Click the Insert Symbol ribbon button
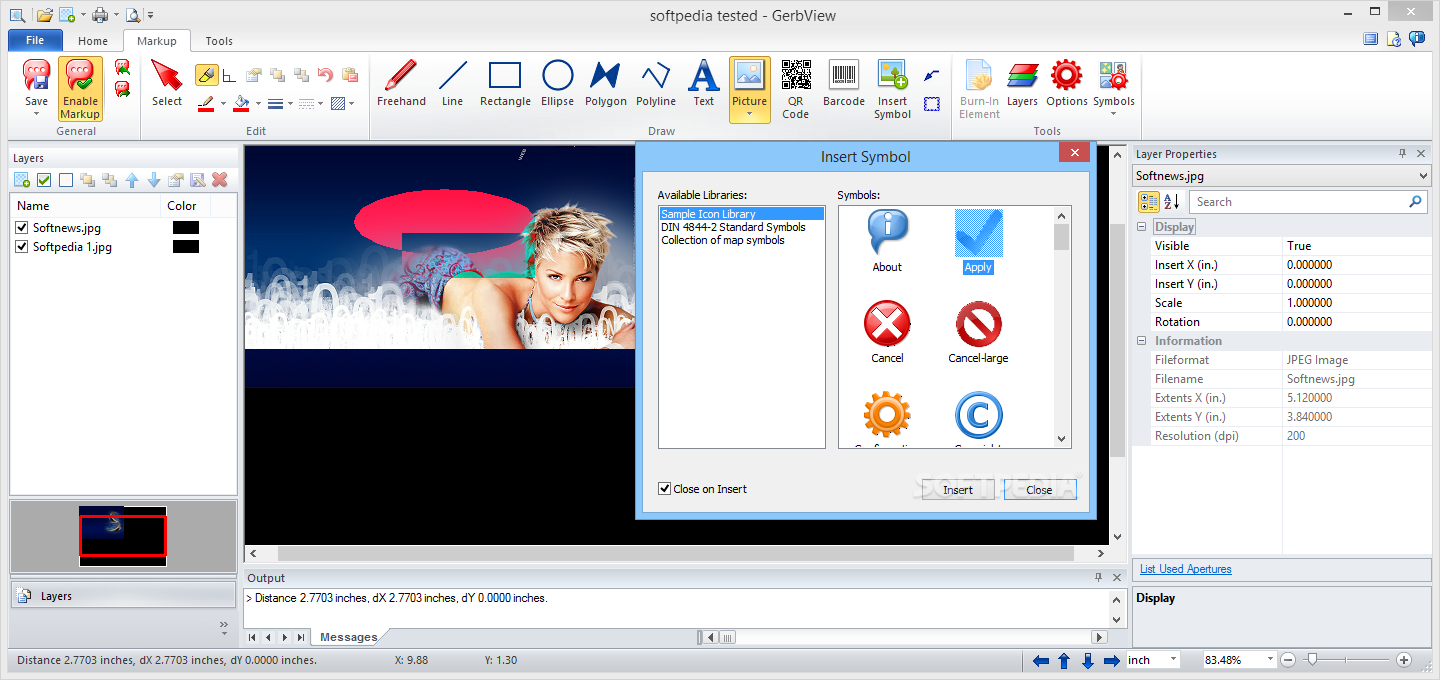Screen dimensions: 1440x680 tap(892, 90)
